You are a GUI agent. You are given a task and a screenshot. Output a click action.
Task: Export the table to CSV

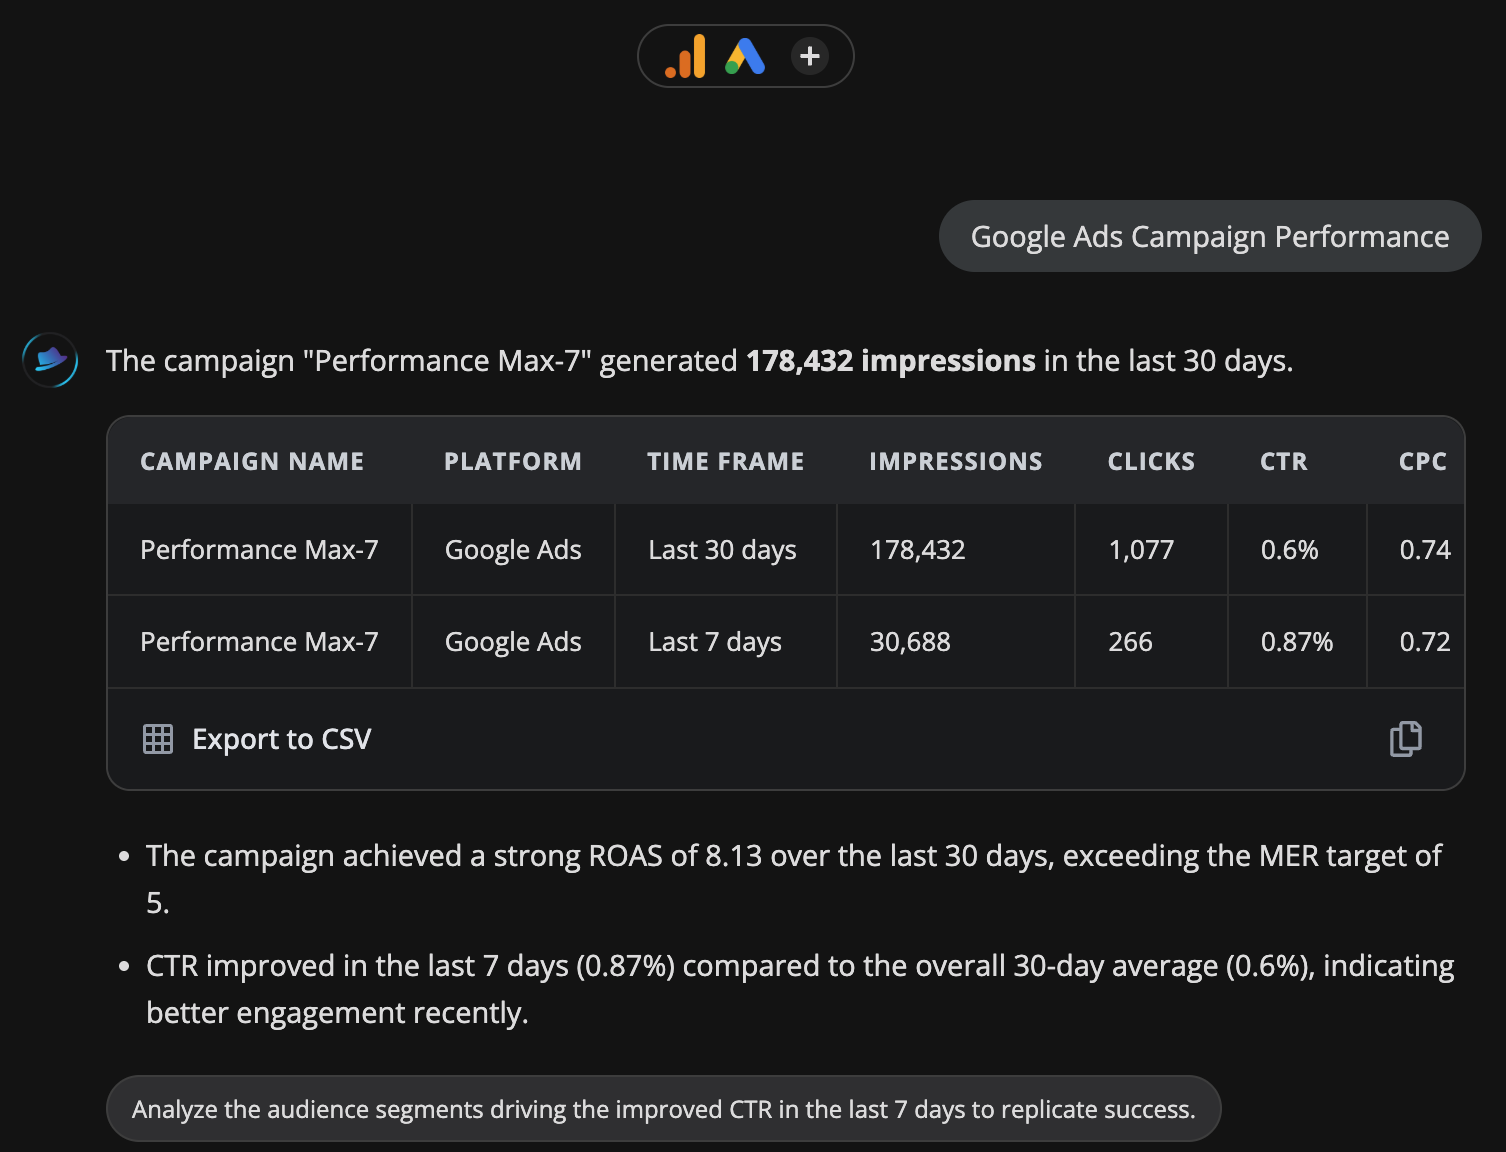click(281, 739)
